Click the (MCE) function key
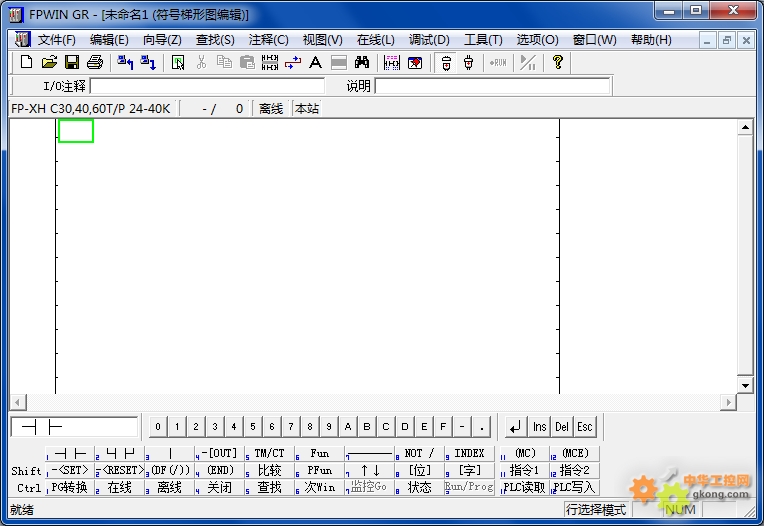This screenshot has height=526, width=764. point(575,453)
